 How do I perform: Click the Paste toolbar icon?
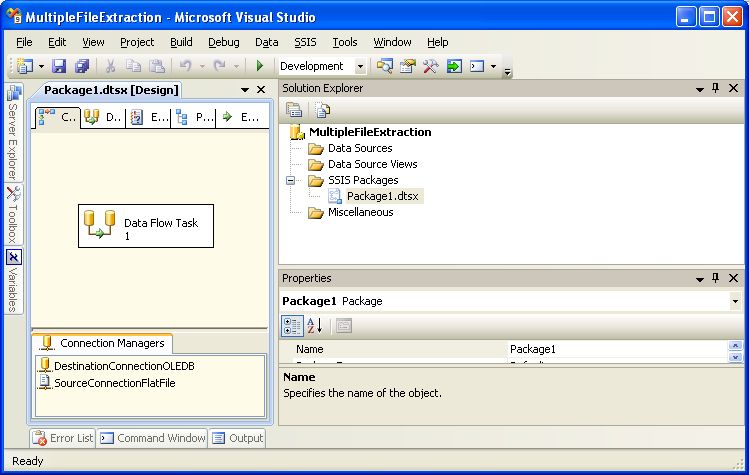tap(157, 66)
